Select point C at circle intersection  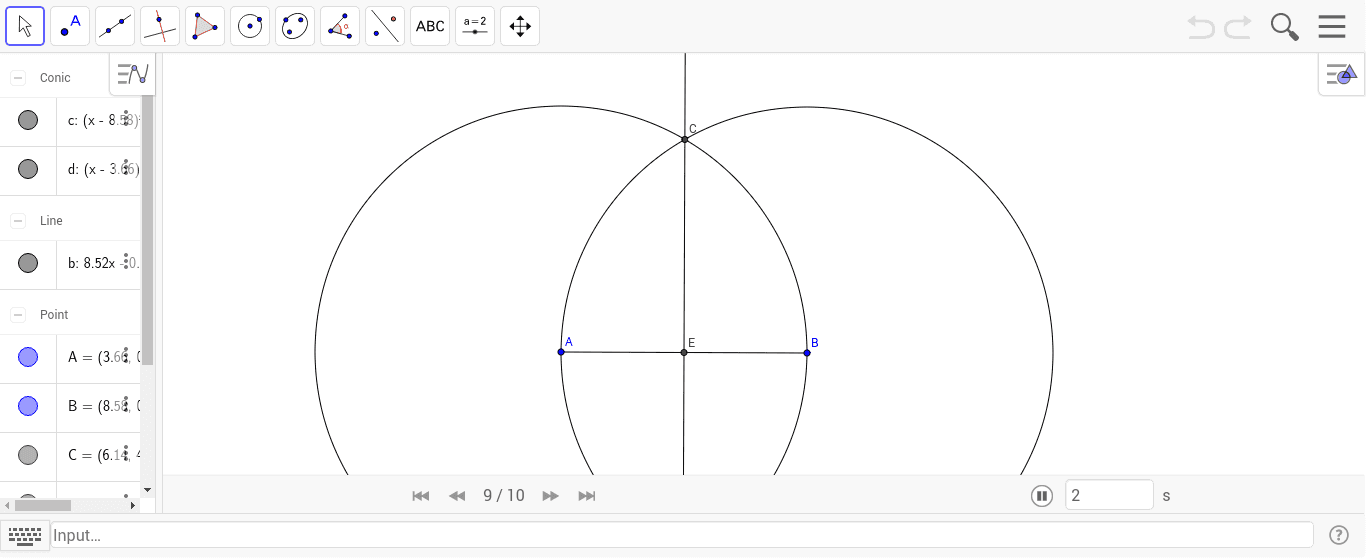coord(685,139)
